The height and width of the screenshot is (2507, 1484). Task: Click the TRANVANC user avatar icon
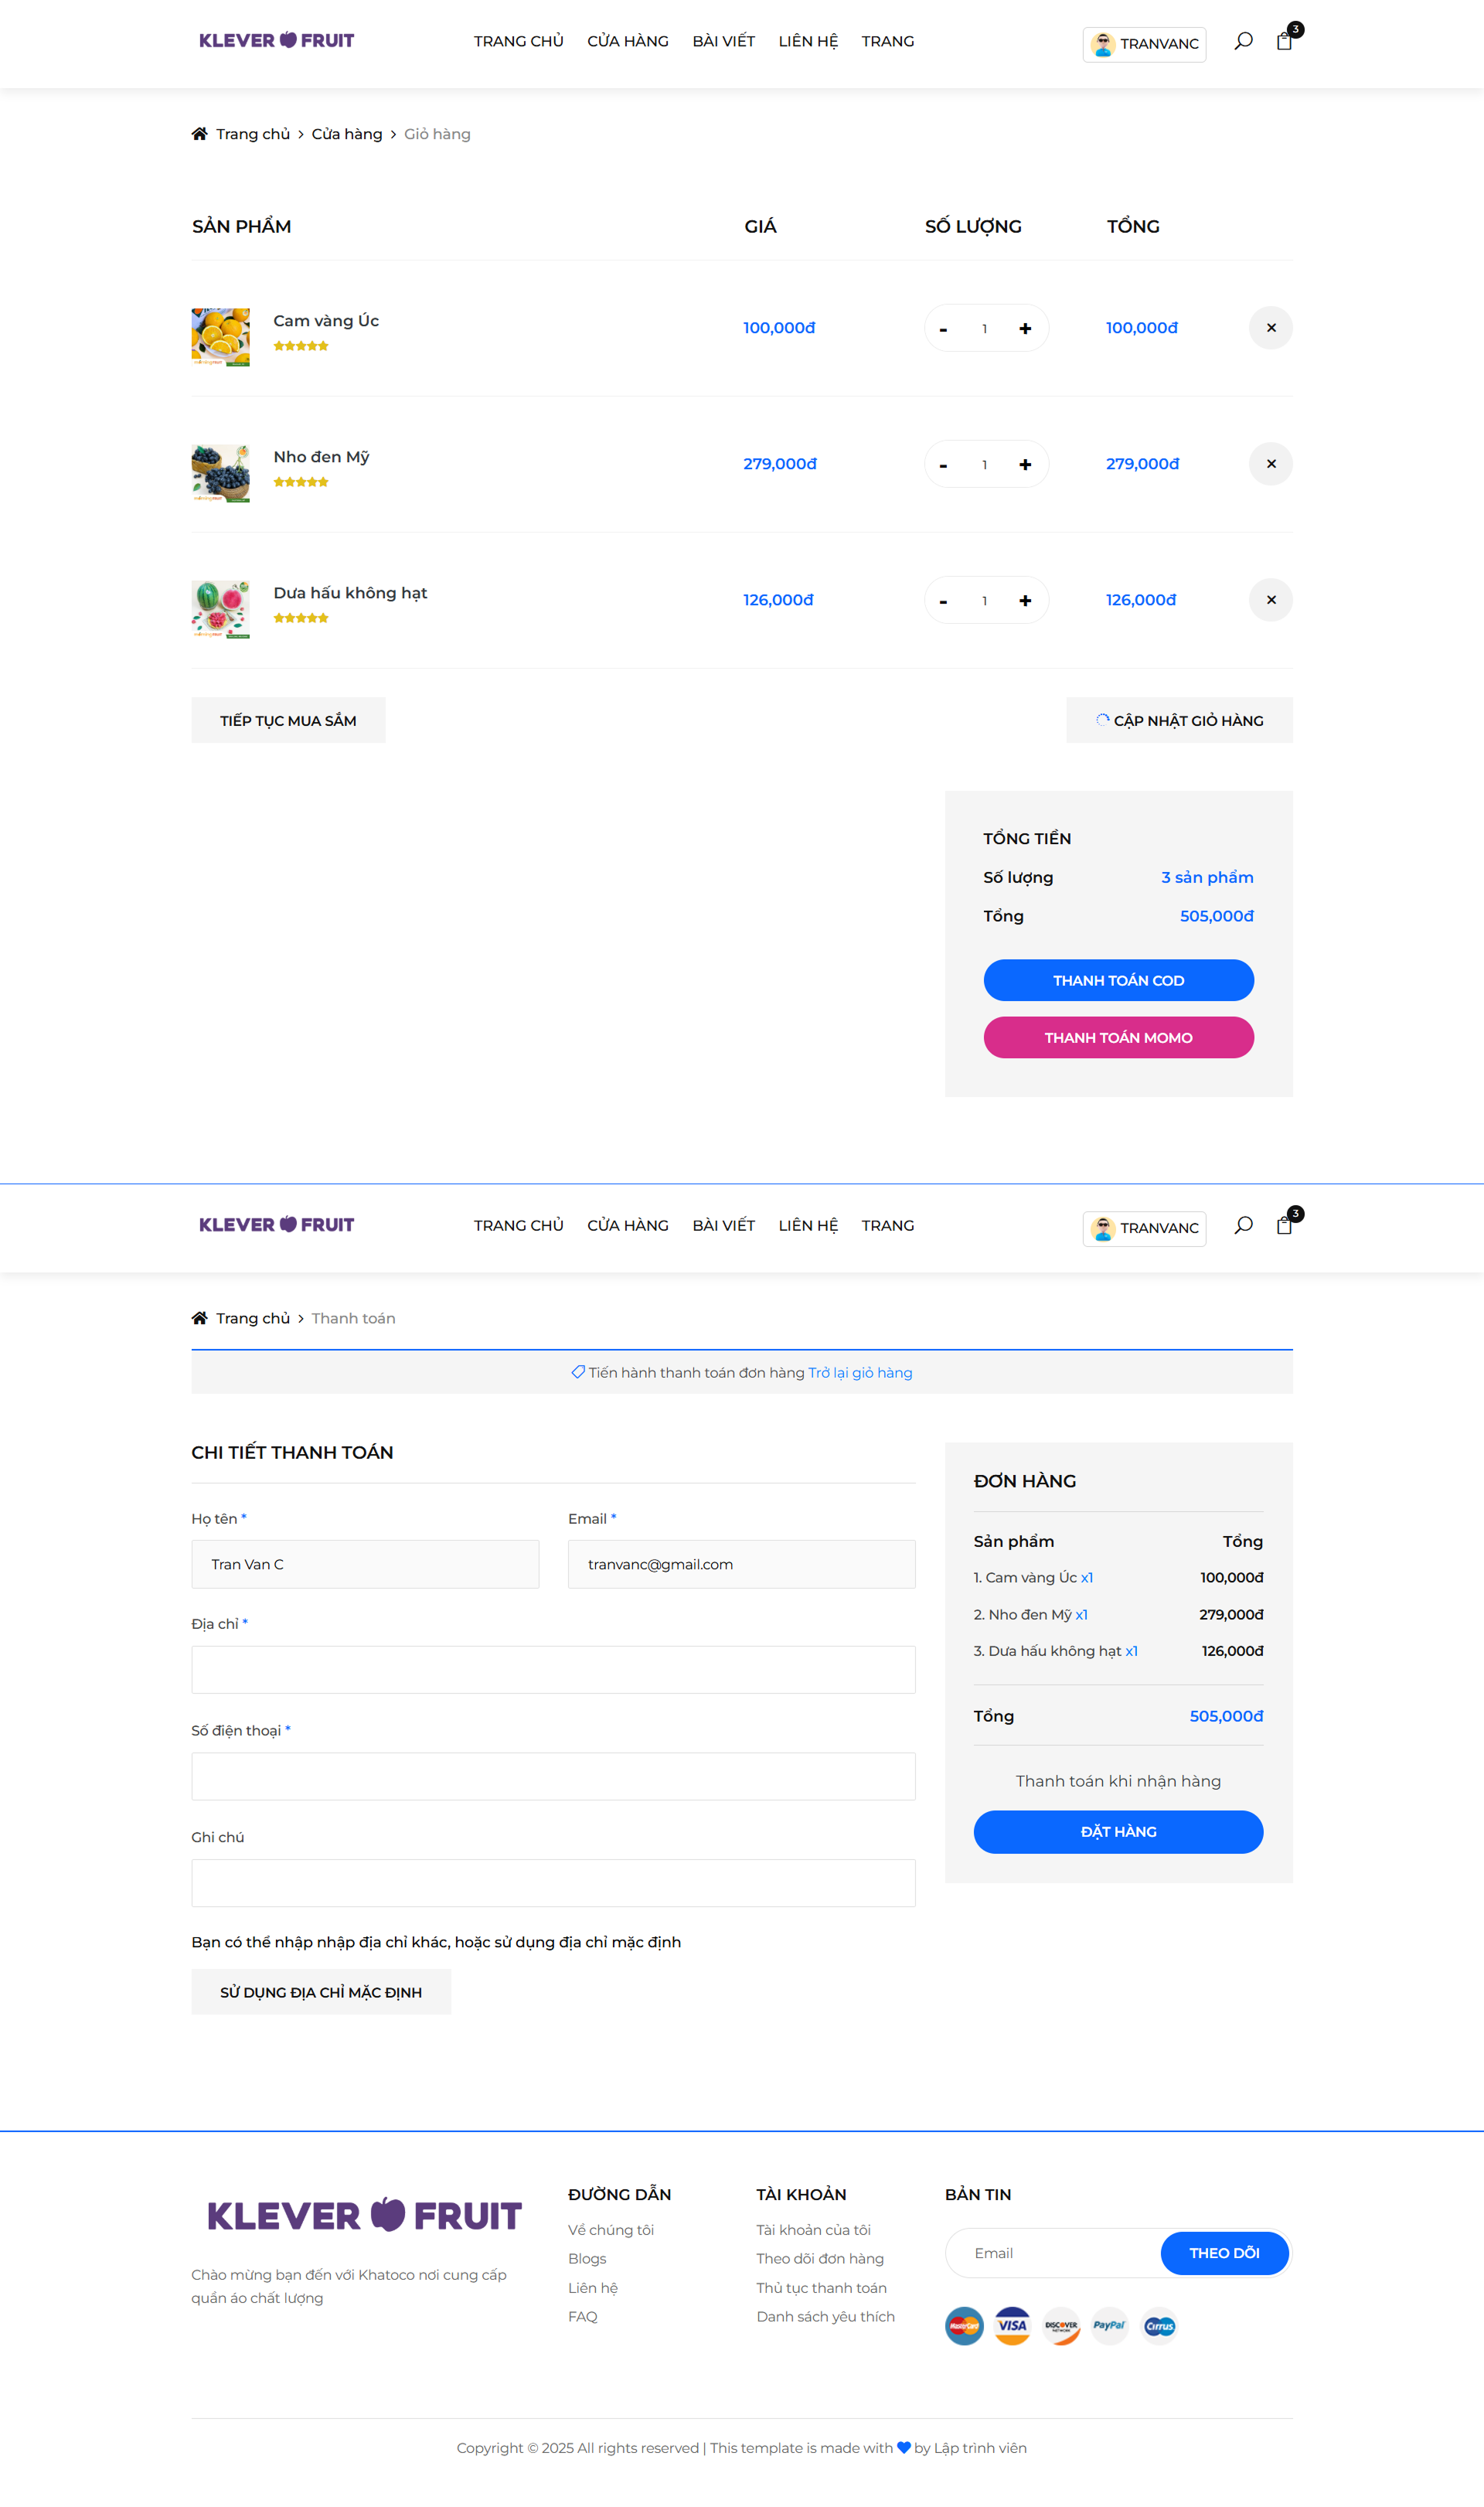pyautogui.click(x=1103, y=44)
